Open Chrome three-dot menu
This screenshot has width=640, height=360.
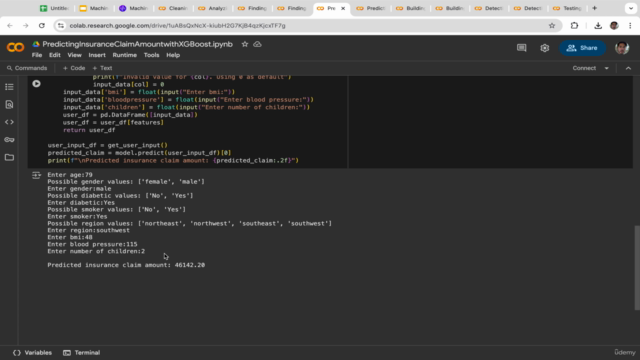click(x=630, y=26)
